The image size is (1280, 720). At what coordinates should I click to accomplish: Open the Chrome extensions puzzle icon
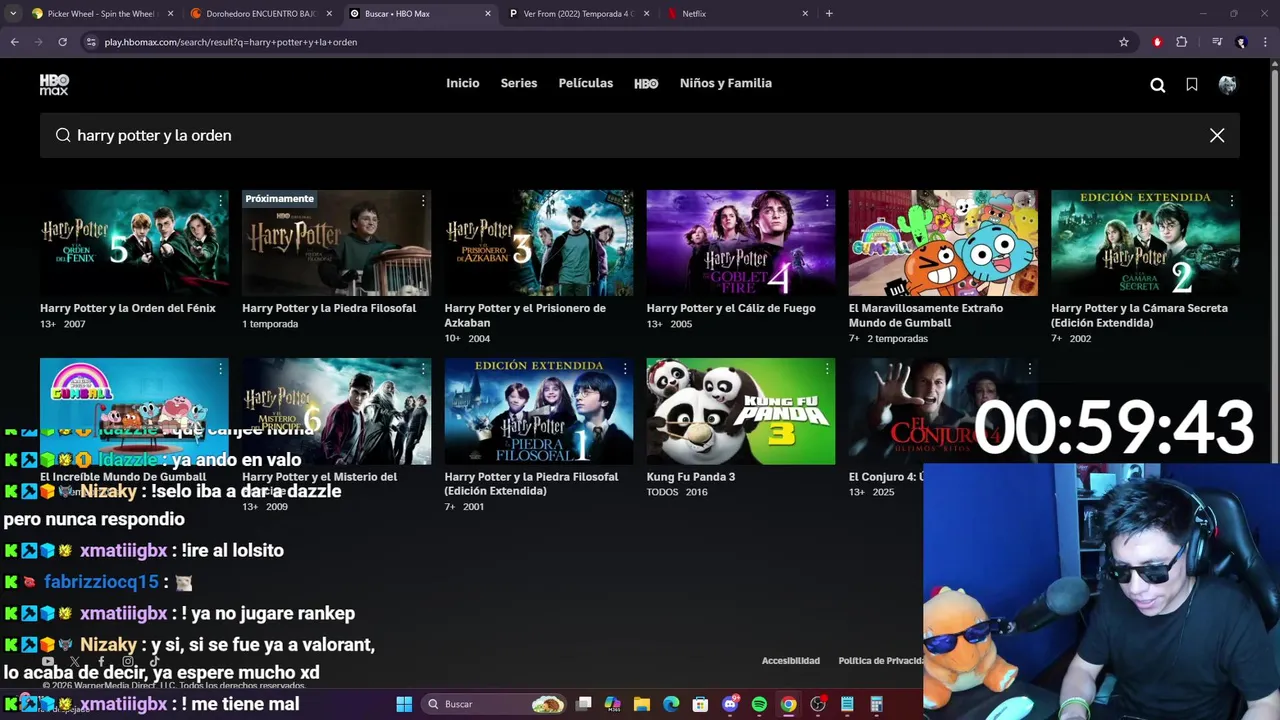pos(1182,42)
